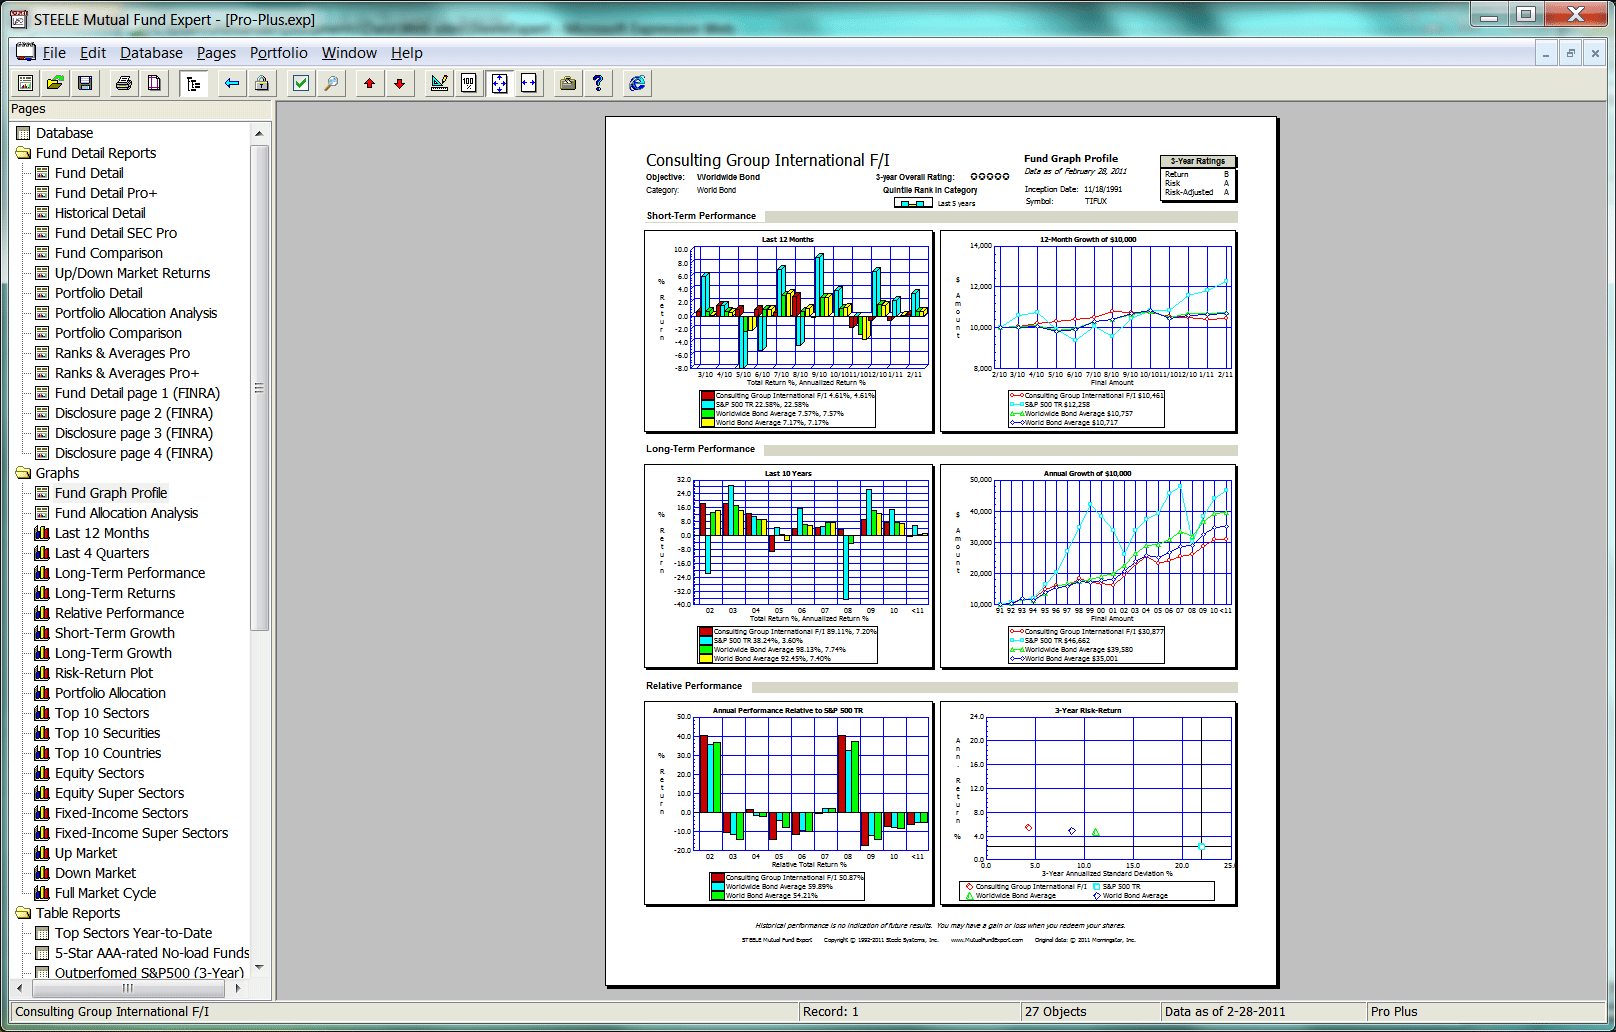Open the Full Market Cycle graph

(x=105, y=893)
